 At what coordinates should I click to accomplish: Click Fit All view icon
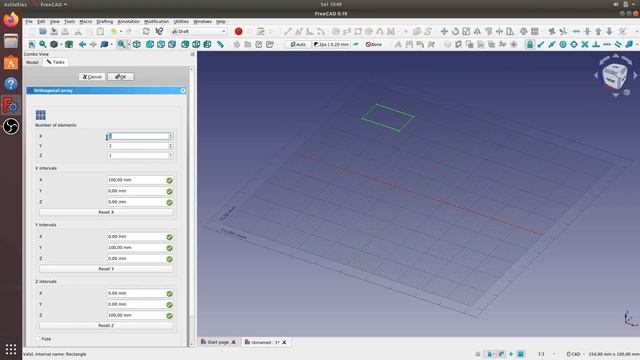32,44
